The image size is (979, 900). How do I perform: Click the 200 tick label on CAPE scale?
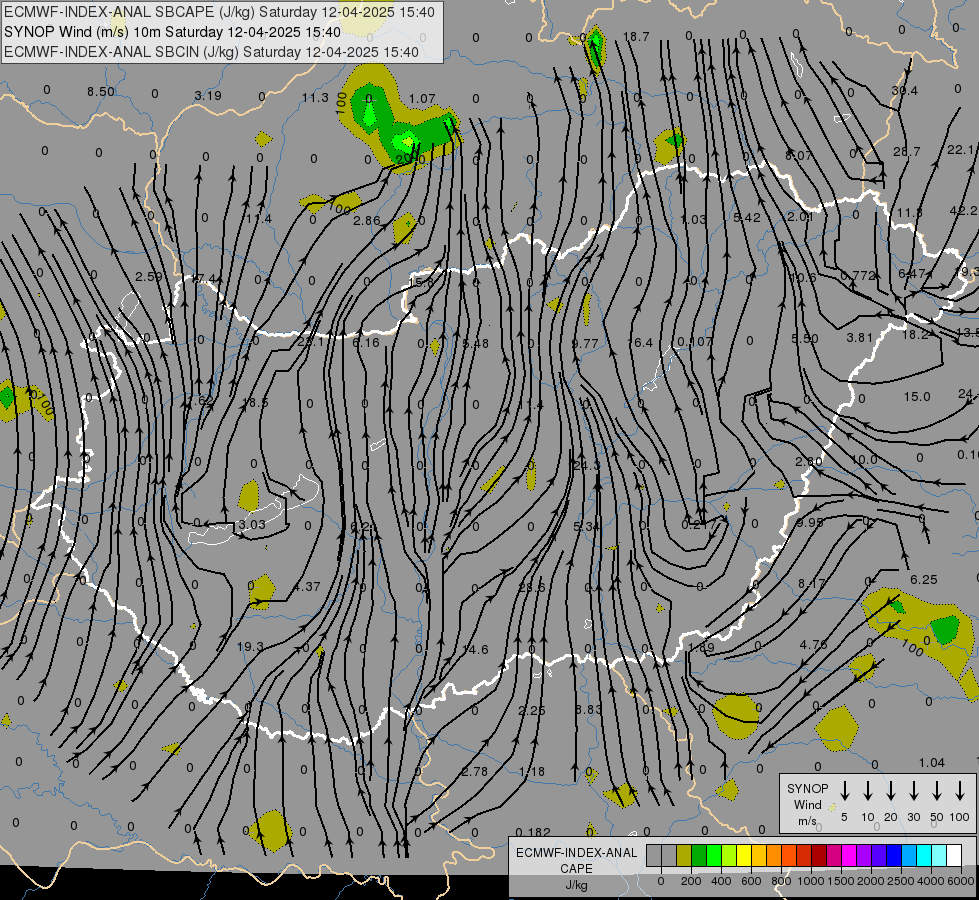(x=691, y=881)
